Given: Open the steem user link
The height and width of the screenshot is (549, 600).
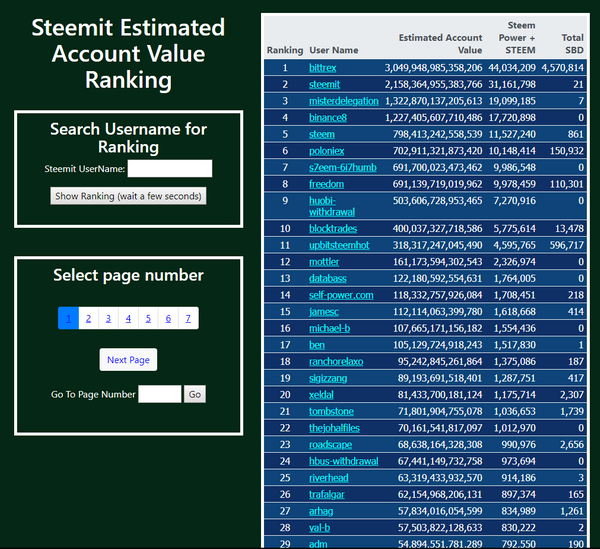Looking at the screenshot, I should [322, 134].
